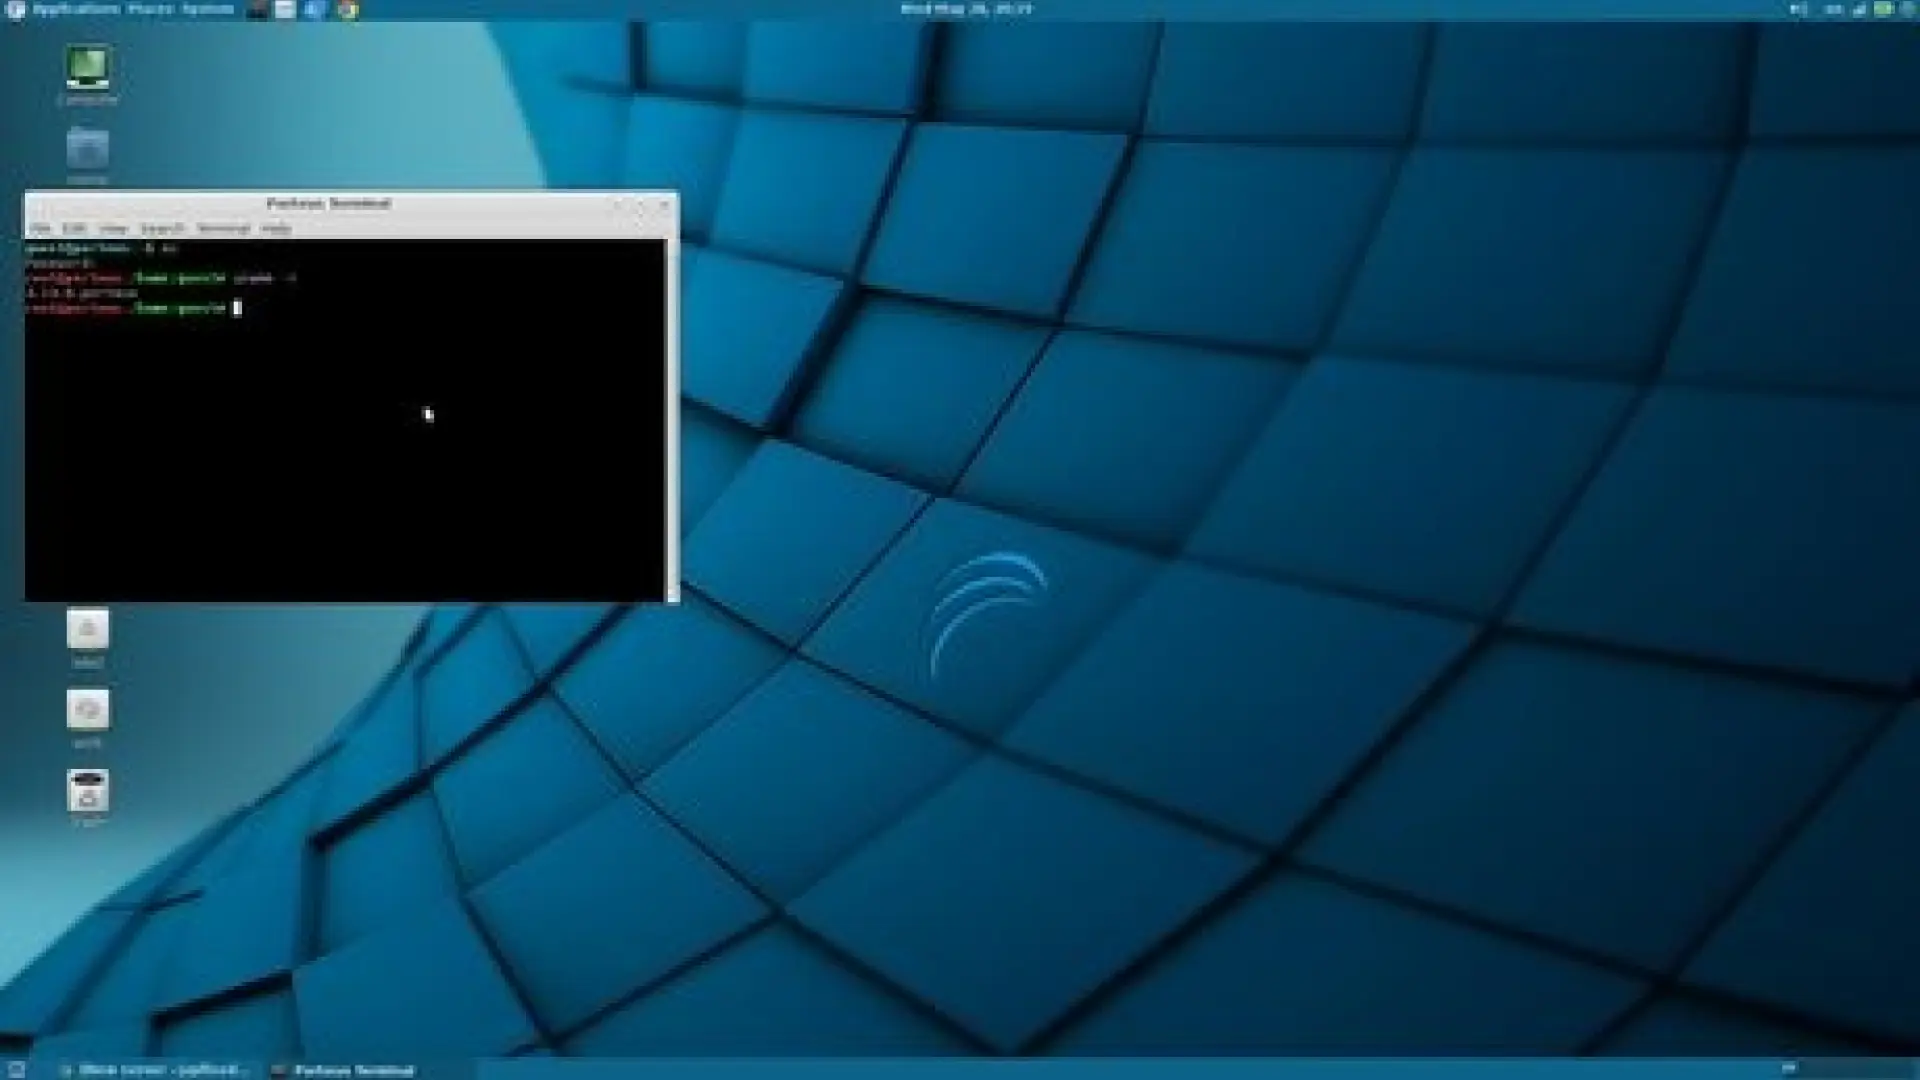The width and height of the screenshot is (1920, 1080).
Task: Click the clock date in top panel
Action: click(x=965, y=9)
